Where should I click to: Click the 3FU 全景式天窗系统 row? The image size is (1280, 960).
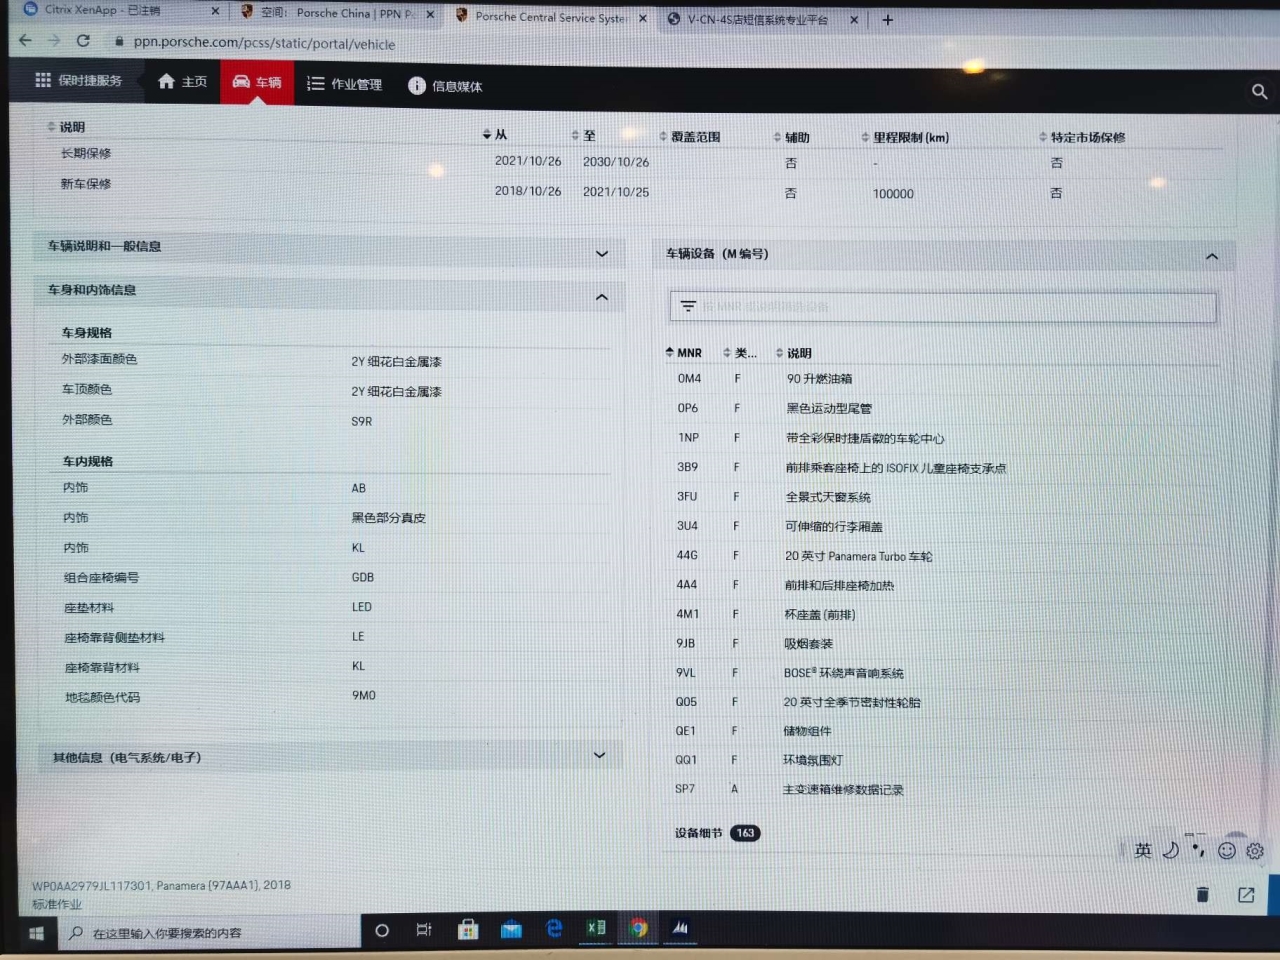coord(940,496)
